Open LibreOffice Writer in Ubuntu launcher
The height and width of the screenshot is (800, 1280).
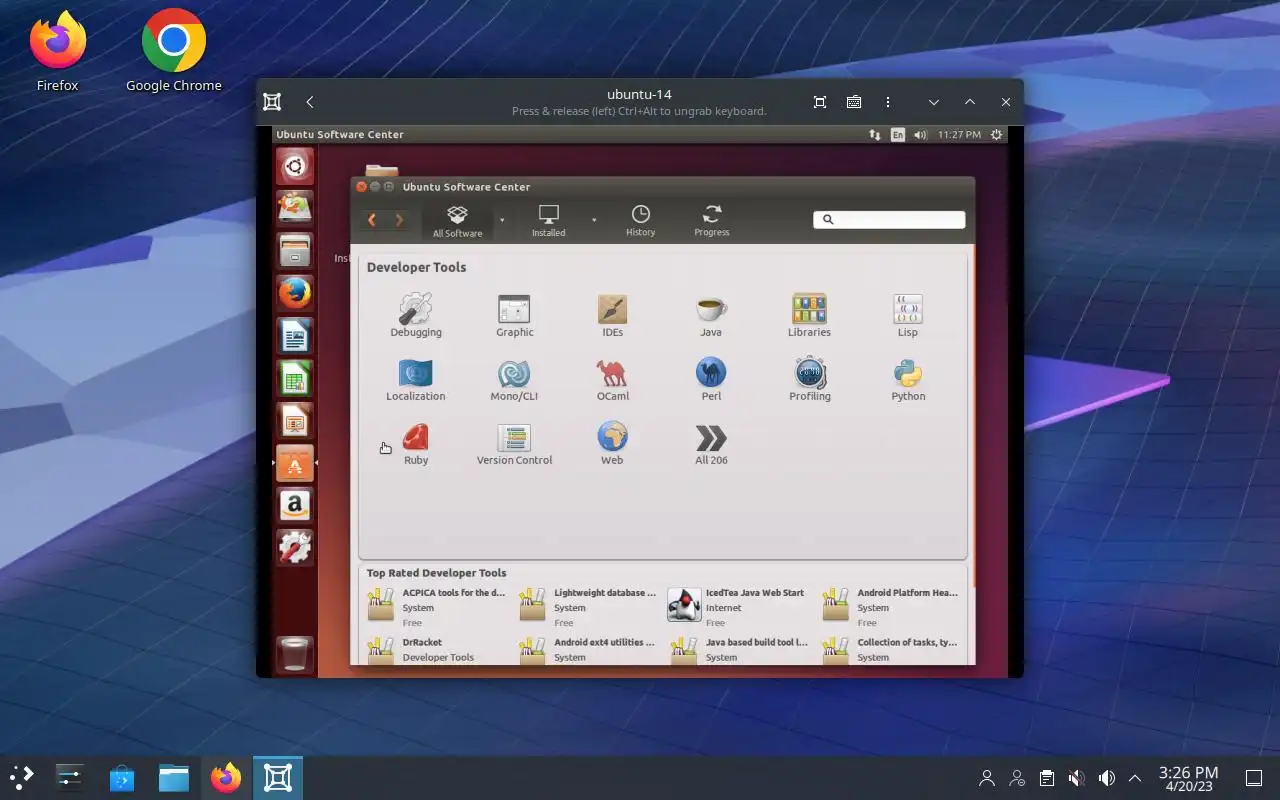(x=295, y=336)
